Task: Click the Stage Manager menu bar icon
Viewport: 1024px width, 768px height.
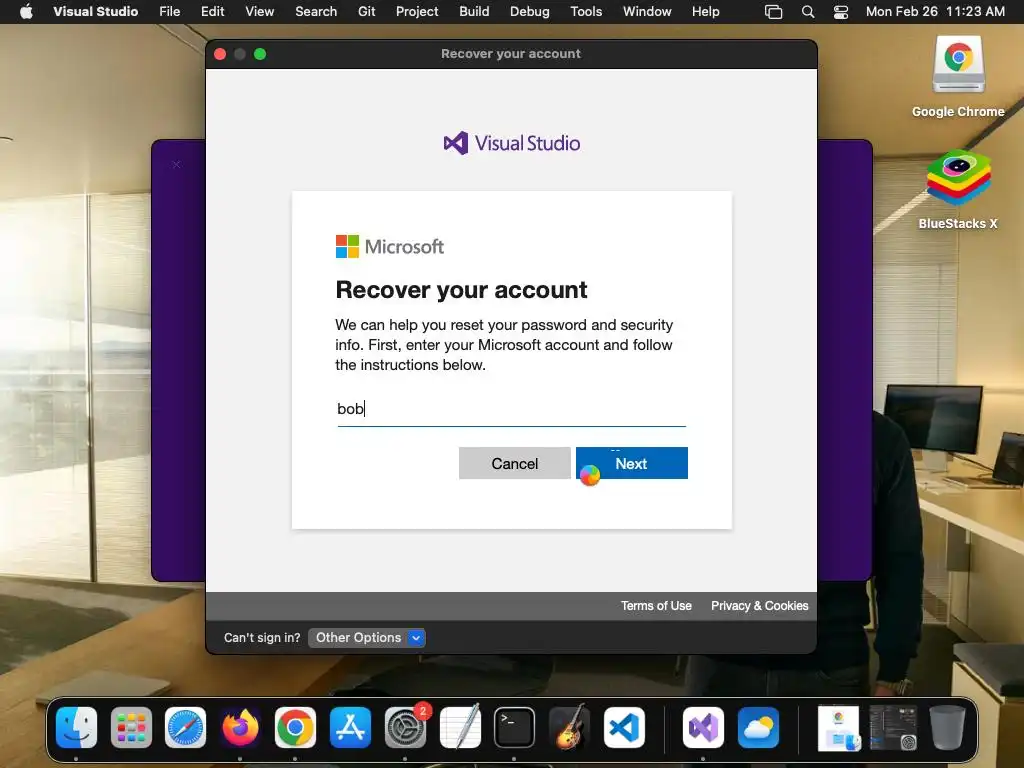Action: [773, 12]
